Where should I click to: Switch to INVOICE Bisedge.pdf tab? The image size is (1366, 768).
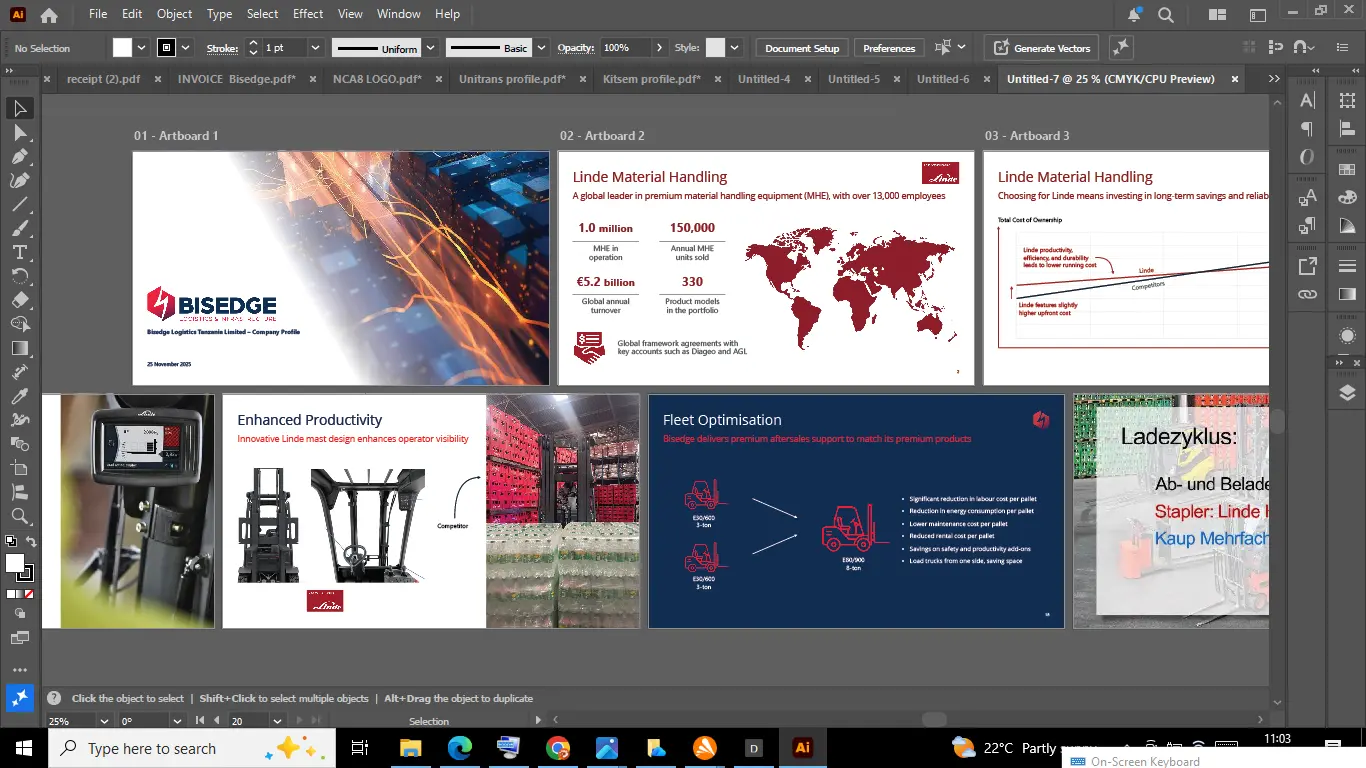pyautogui.click(x=236, y=79)
